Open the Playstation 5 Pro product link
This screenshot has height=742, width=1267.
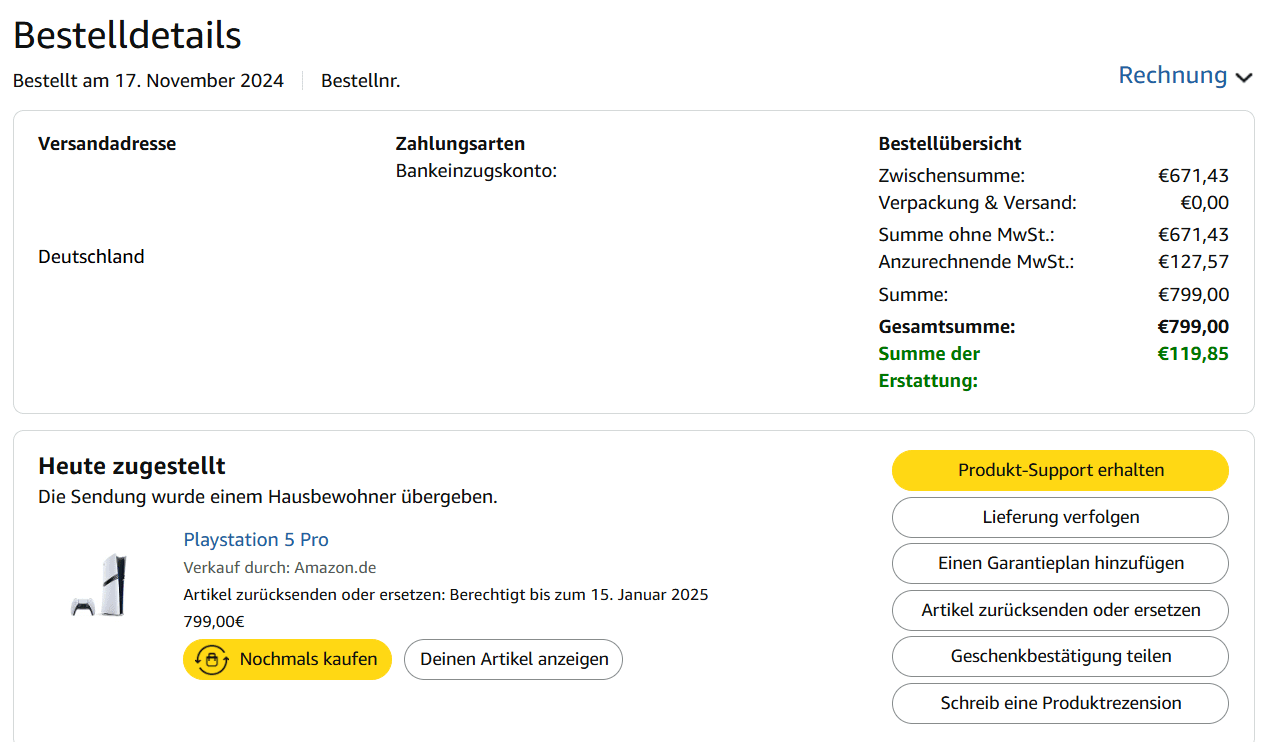256,540
